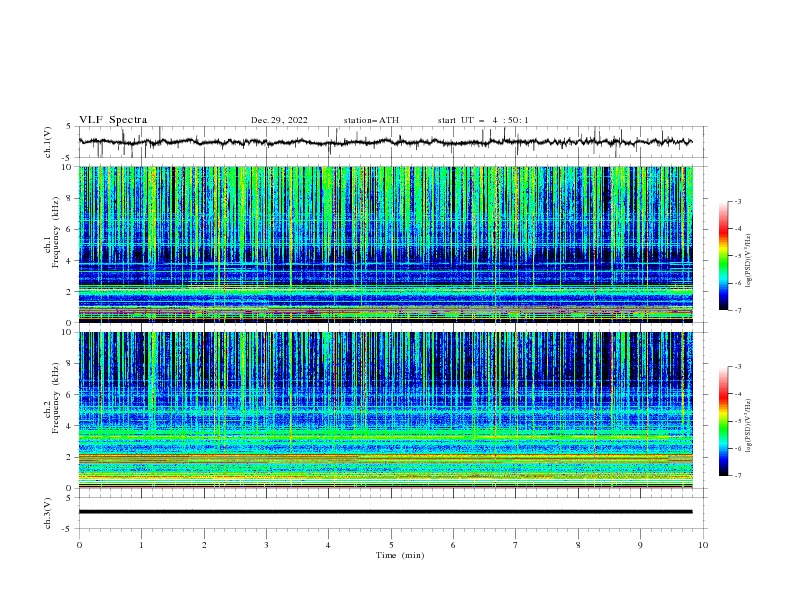This screenshot has height=612, width=792.
Task: Select the "Time (min)" x-axis label
Action: coord(400,555)
